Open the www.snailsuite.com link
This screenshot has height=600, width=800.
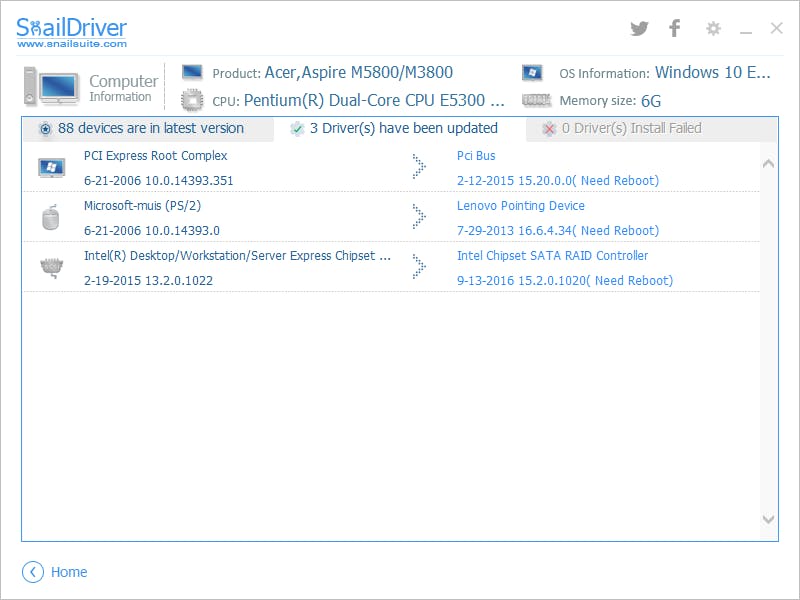(x=72, y=44)
